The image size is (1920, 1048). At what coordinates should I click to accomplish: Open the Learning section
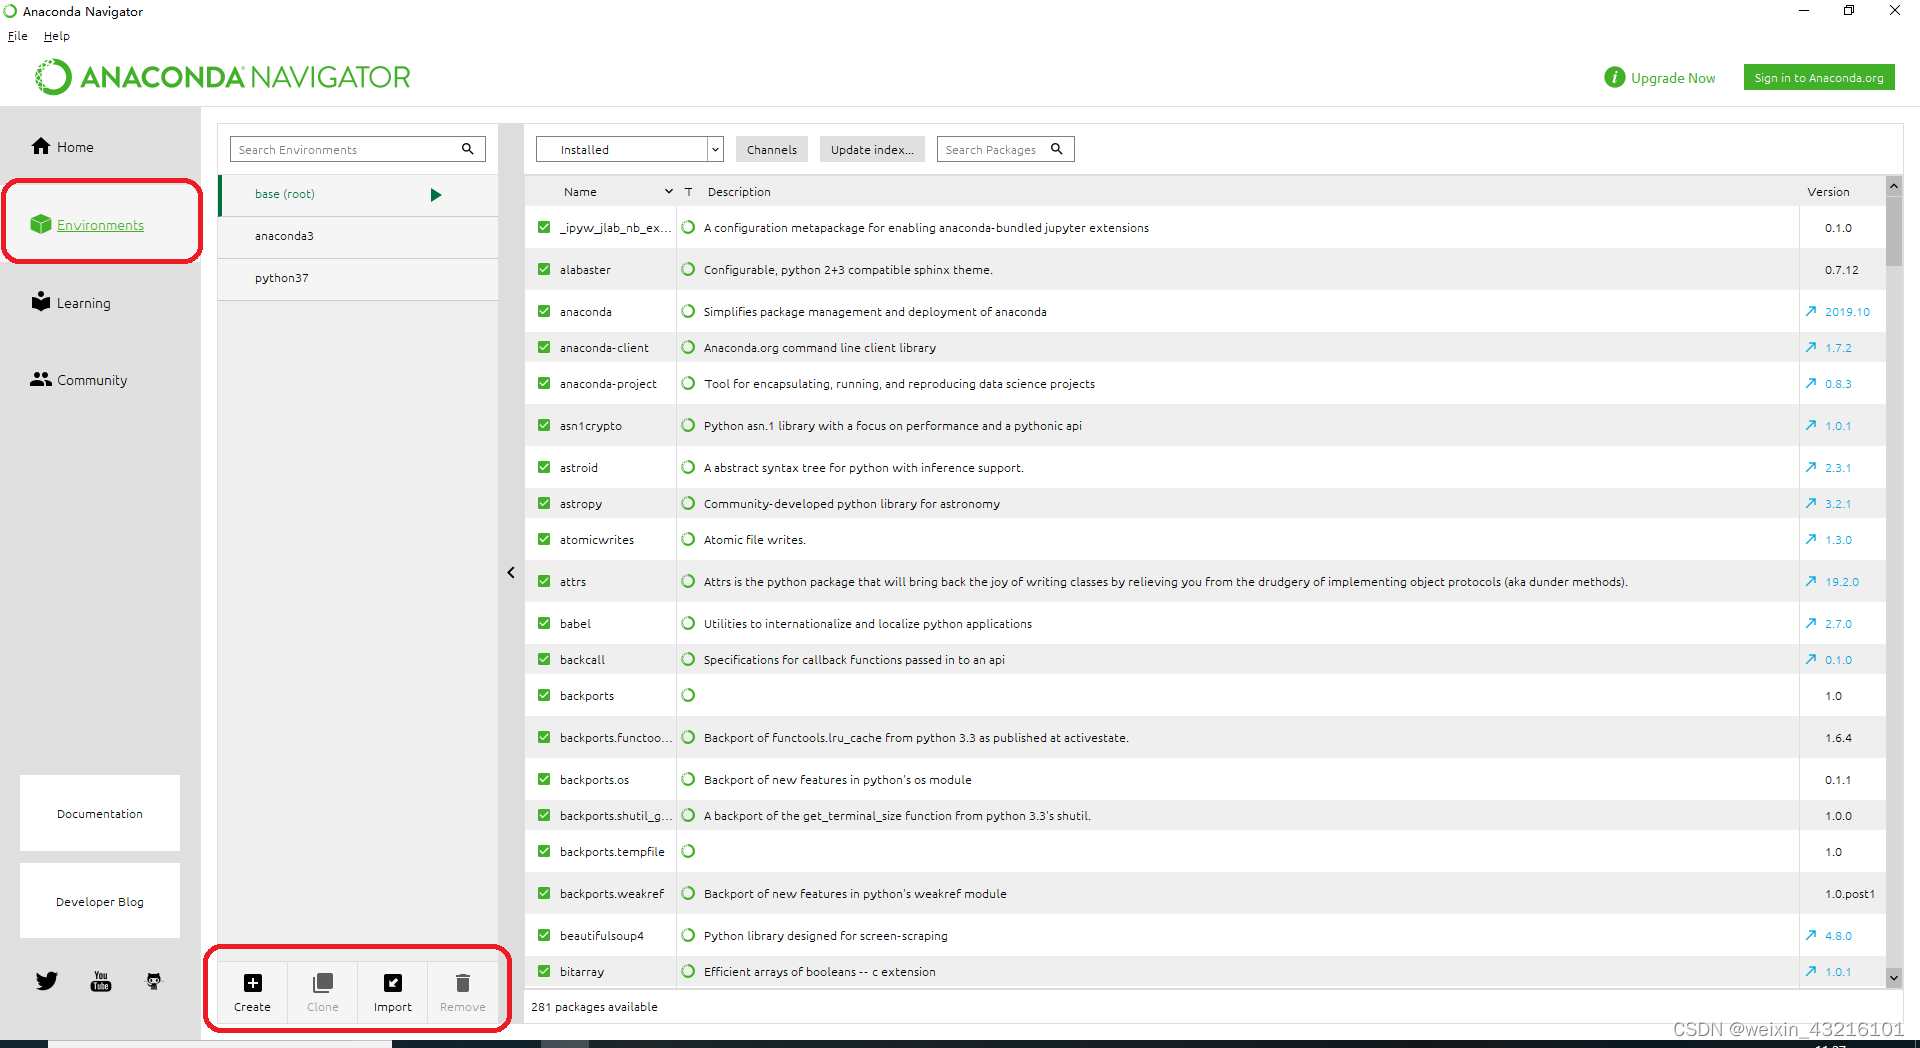point(71,303)
